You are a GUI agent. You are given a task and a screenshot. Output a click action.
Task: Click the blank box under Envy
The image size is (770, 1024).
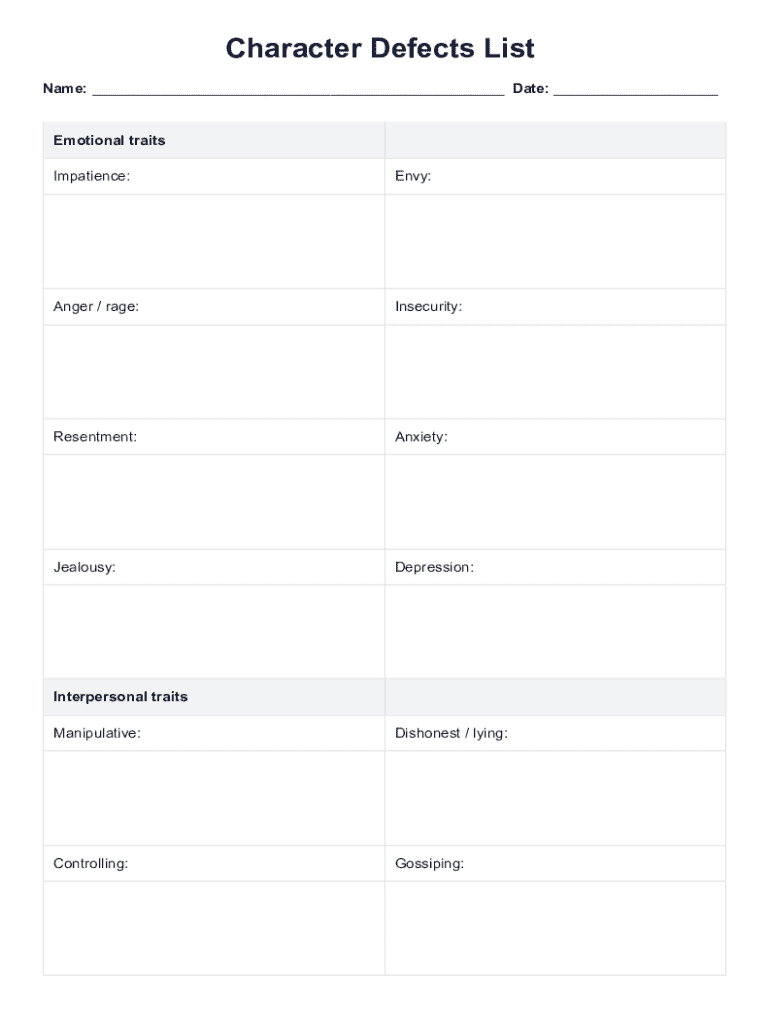click(555, 241)
